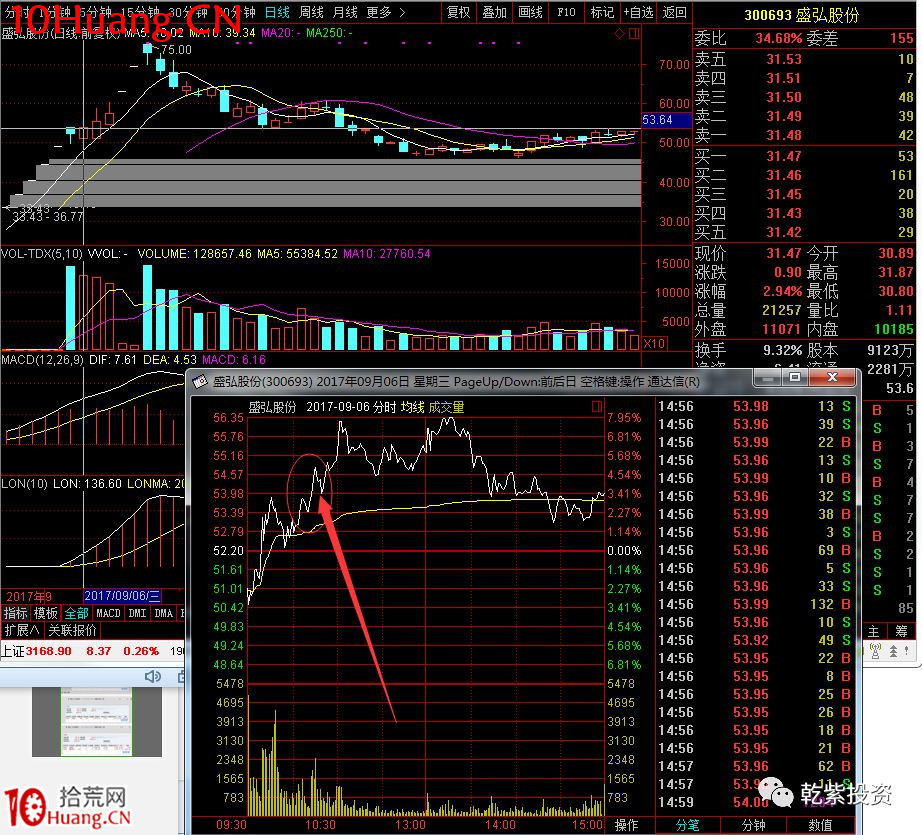Screen dimensions: 922x835
Task: Click the speaker volume icon
Action: (x=153, y=676)
